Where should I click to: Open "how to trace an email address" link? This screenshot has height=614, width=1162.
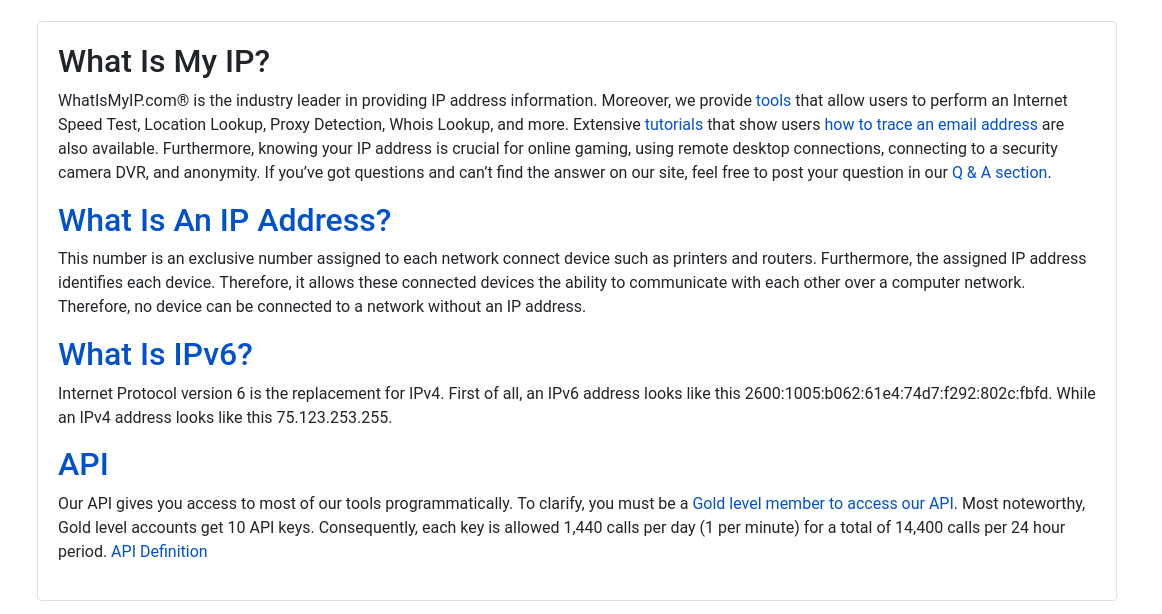[x=931, y=124]
